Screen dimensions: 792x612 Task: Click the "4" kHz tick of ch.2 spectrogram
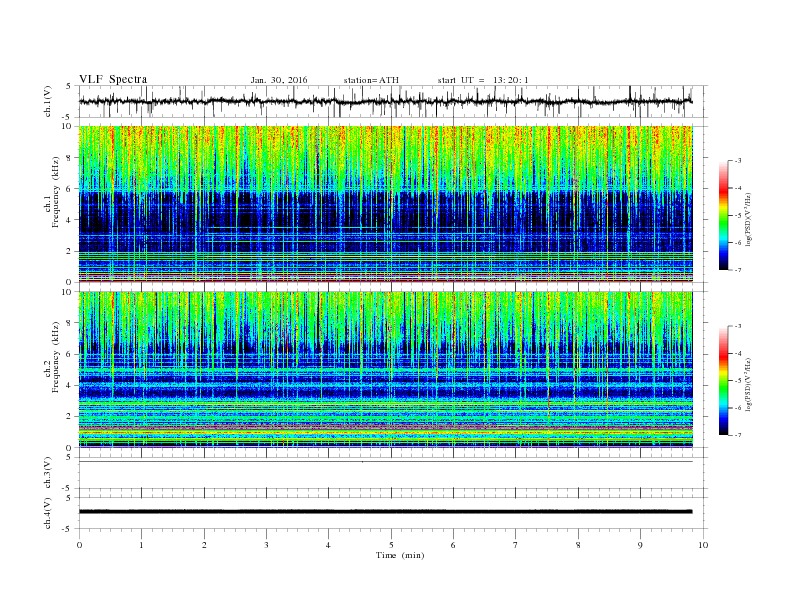tap(70, 386)
